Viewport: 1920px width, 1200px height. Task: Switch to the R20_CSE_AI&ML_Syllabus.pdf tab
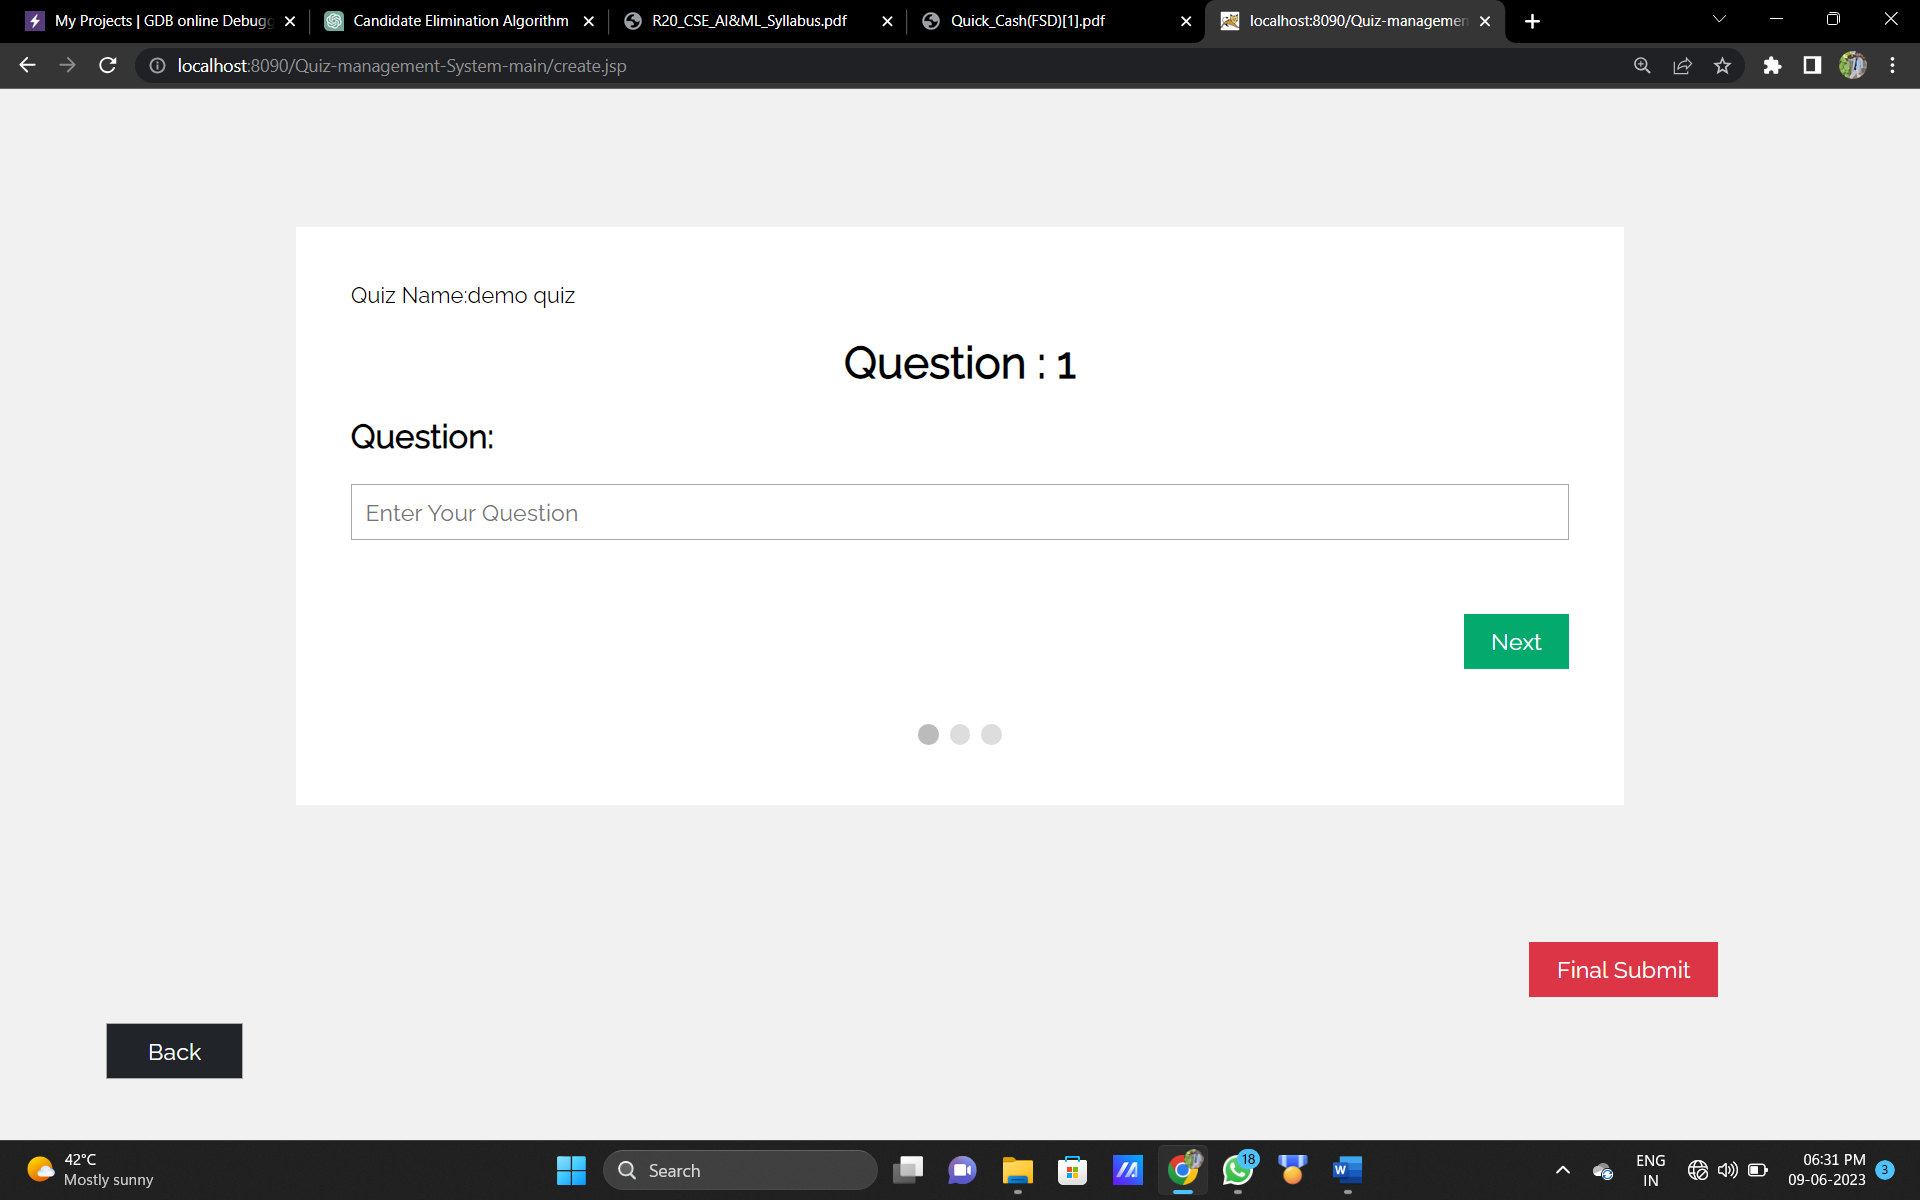coord(745,20)
